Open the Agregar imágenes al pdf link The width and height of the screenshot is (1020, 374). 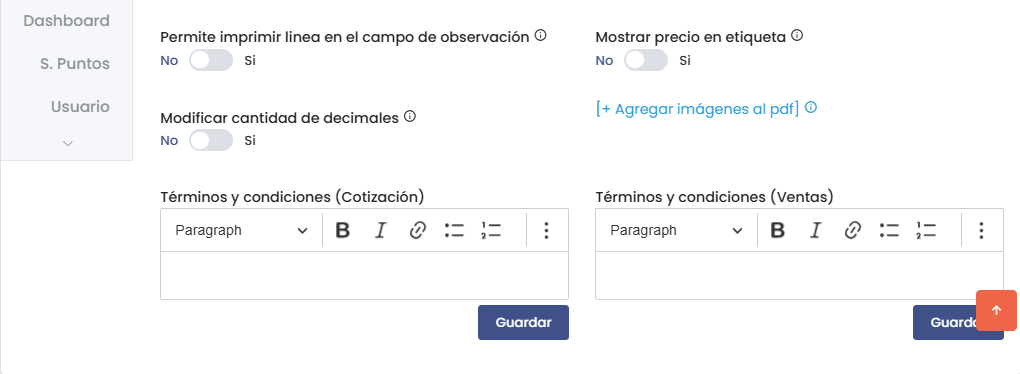(x=697, y=109)
